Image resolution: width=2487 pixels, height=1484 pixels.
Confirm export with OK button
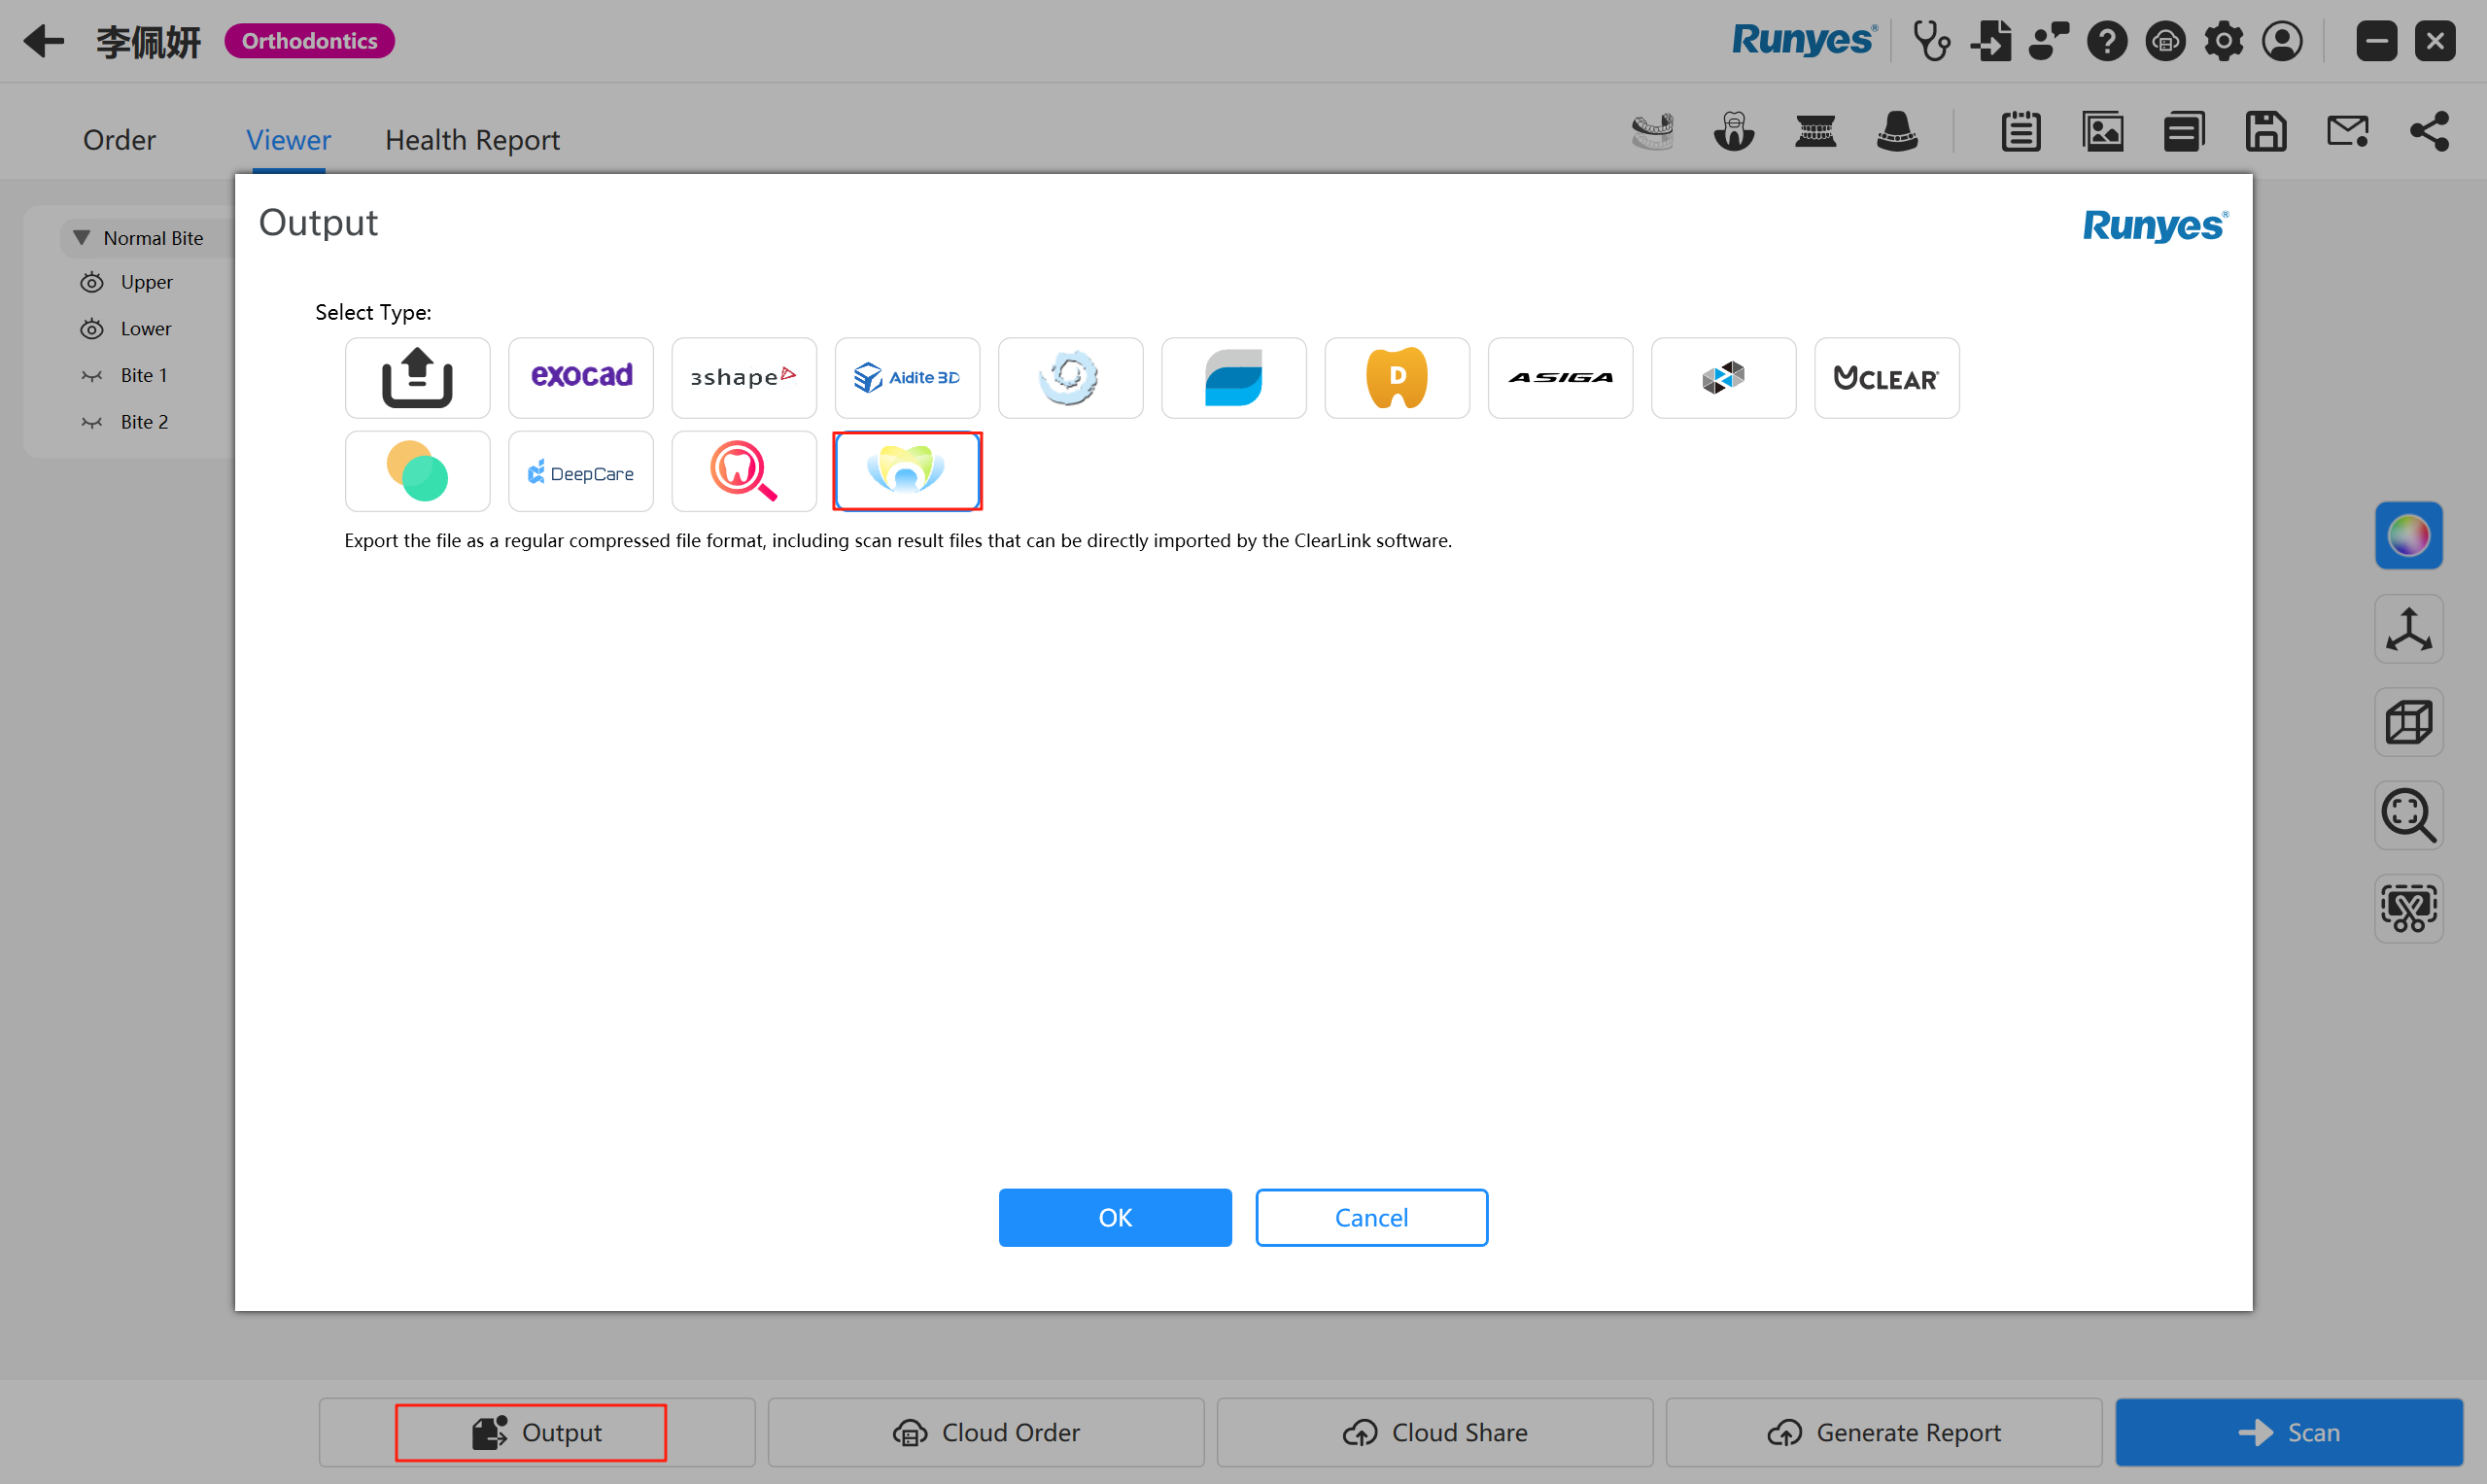point(1115,1217)
